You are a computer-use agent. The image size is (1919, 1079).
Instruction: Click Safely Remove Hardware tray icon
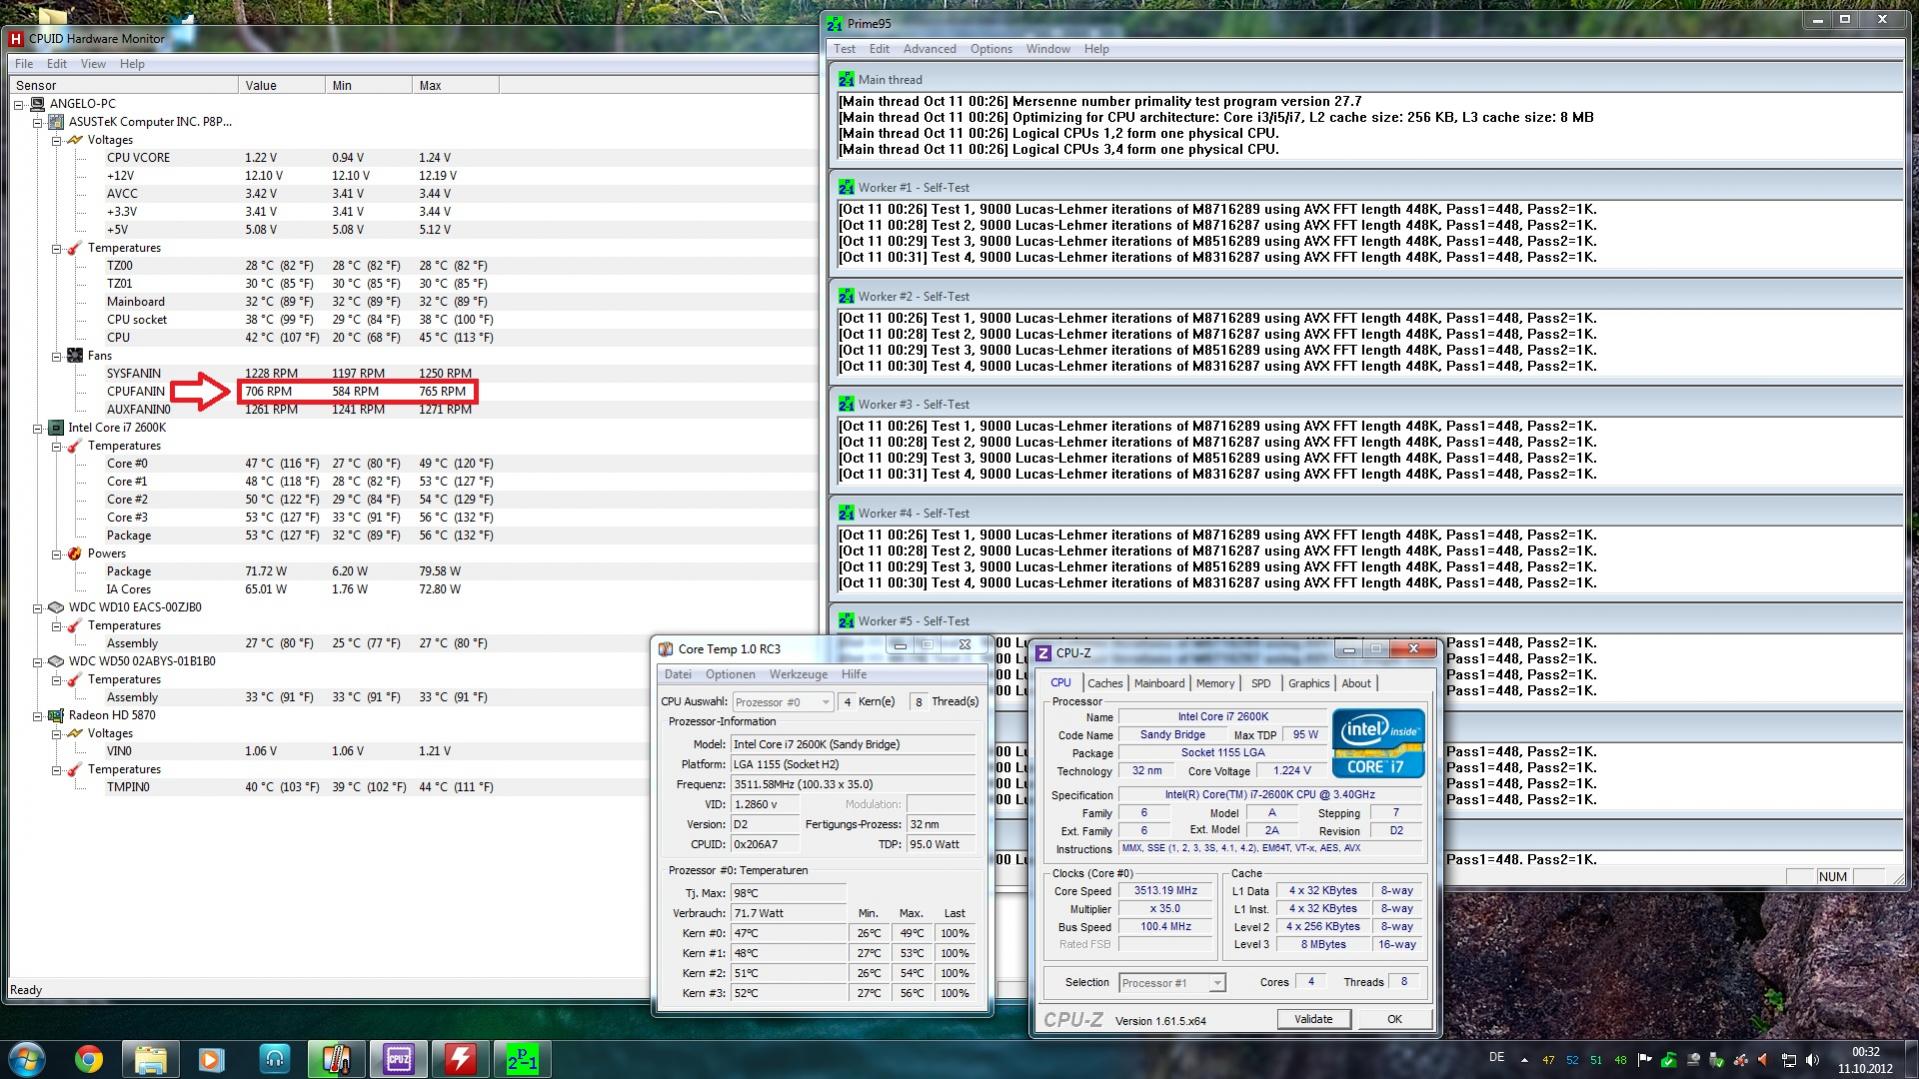pos(1716,1060)
